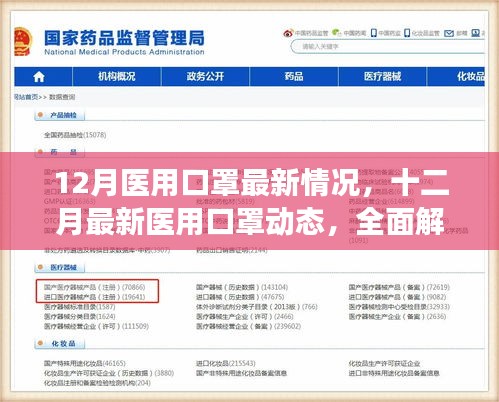Open 医疗器械生产企业（备案）(2636)
This screenshot has height=402, width=499.
point(397,316)
